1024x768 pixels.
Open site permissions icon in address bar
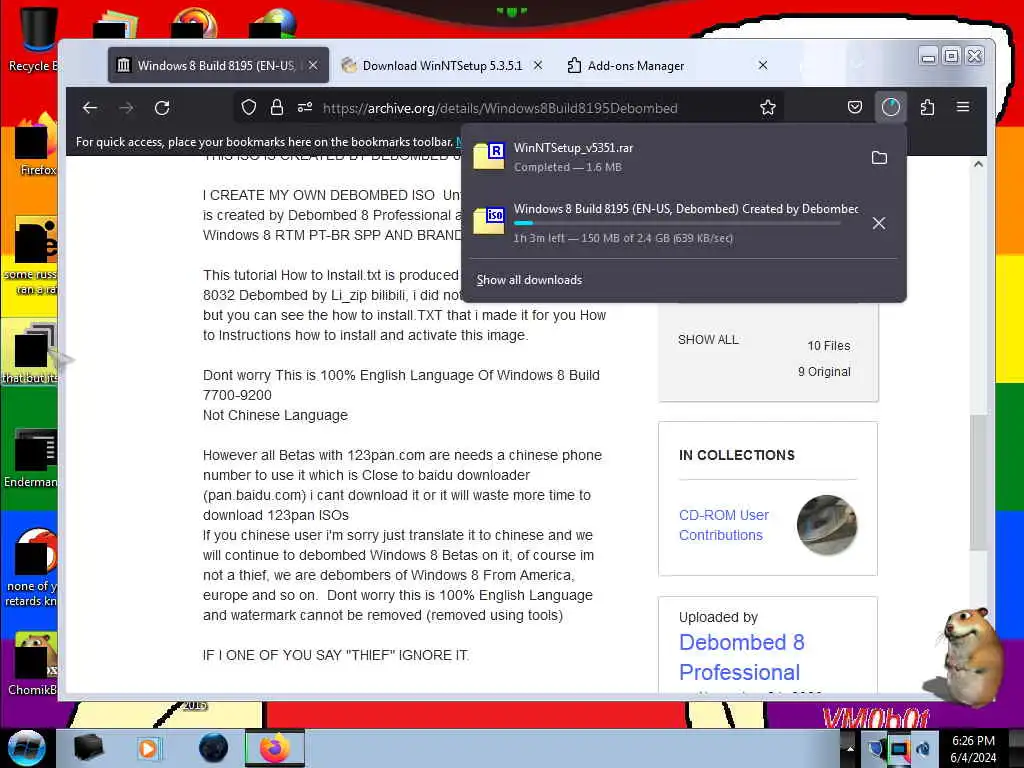pos(305,108)
